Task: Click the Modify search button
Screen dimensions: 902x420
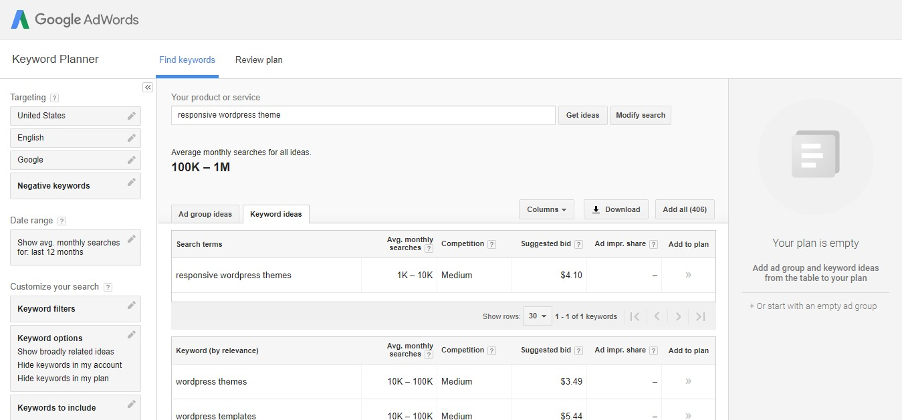Action: click(x=640, y=115)
